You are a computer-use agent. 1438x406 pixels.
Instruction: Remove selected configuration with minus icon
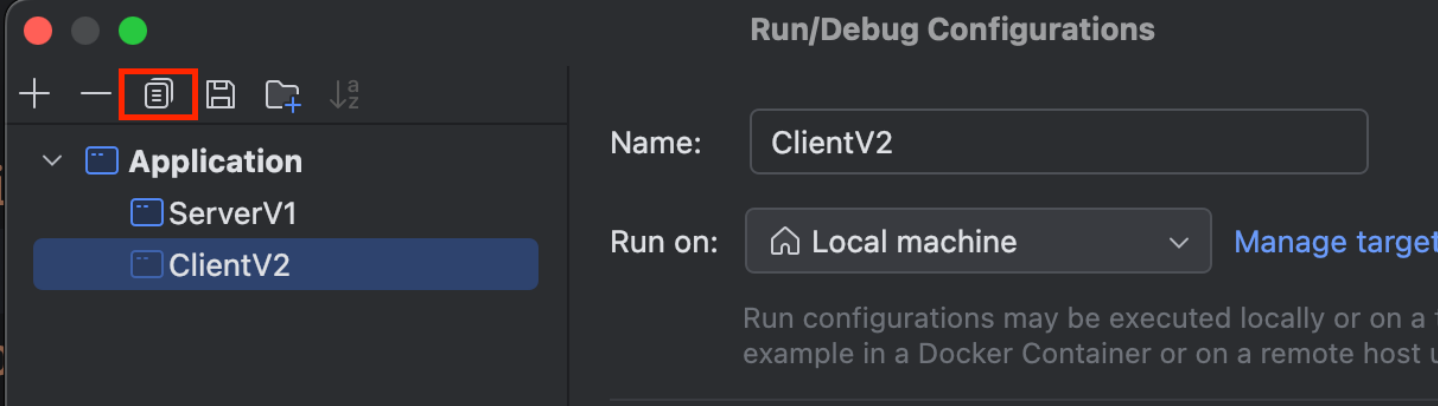tap(96, 95)
